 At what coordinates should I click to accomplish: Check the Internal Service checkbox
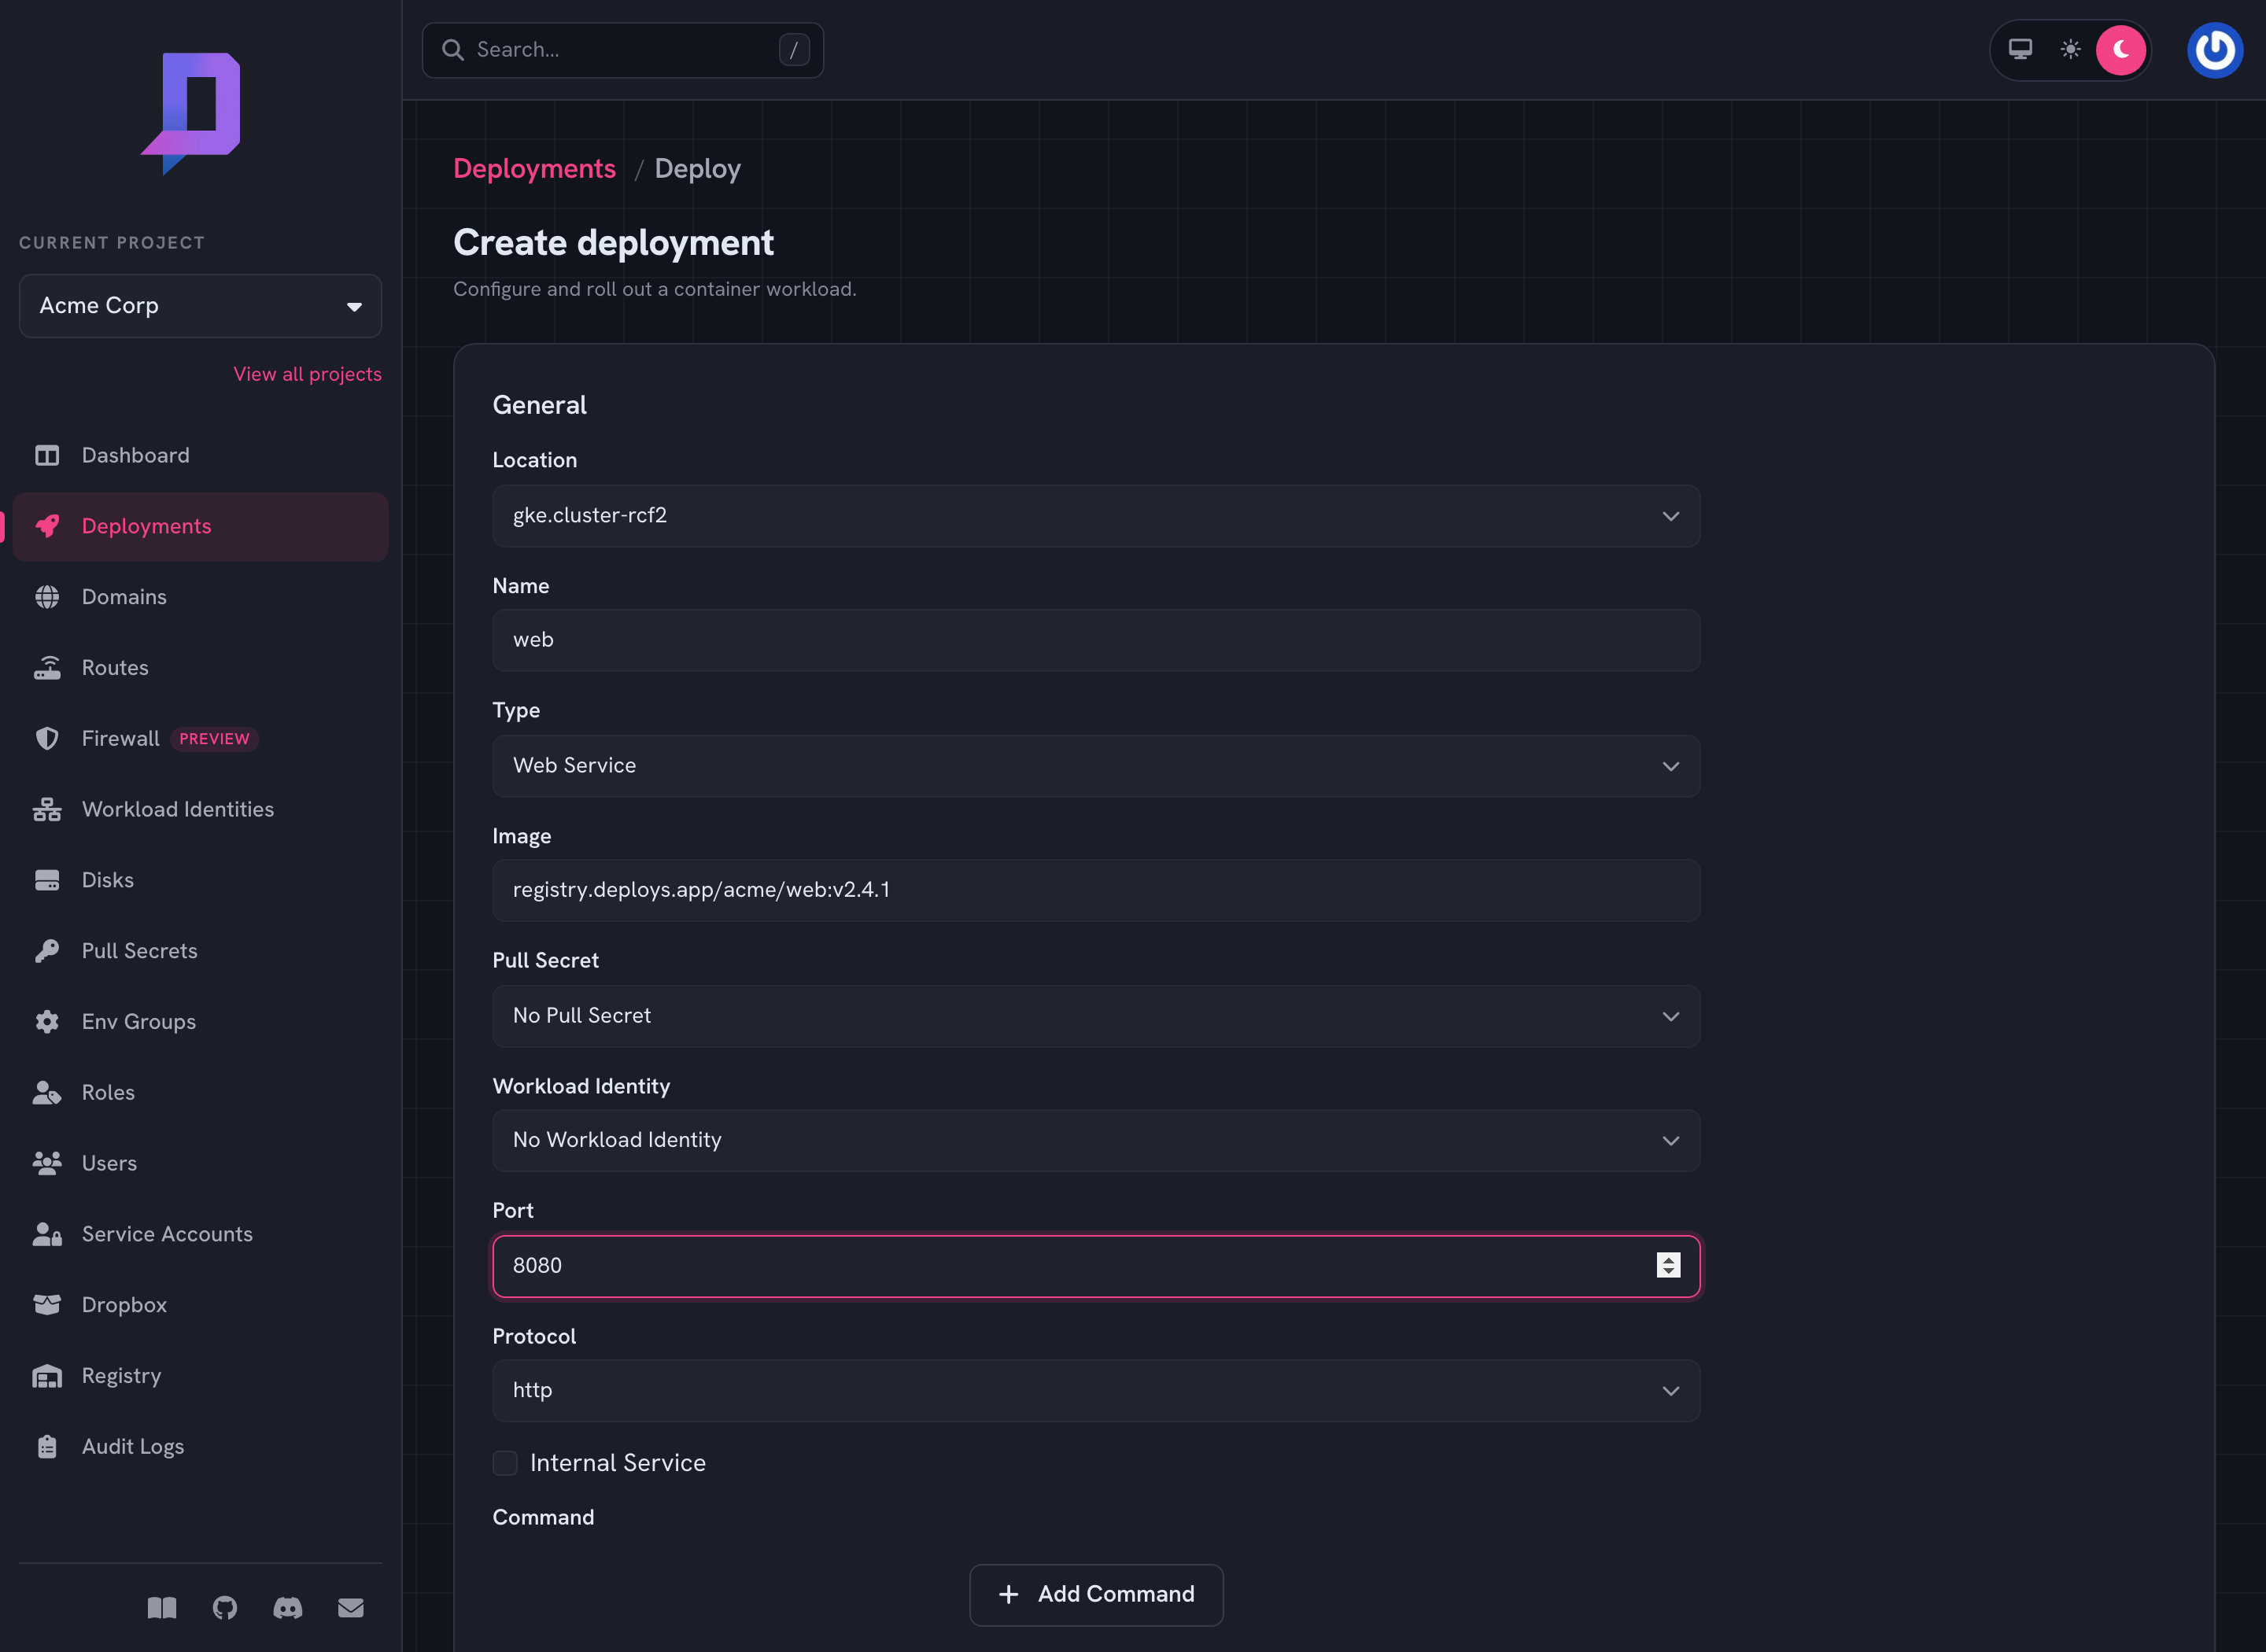[x=505, y=1463]
